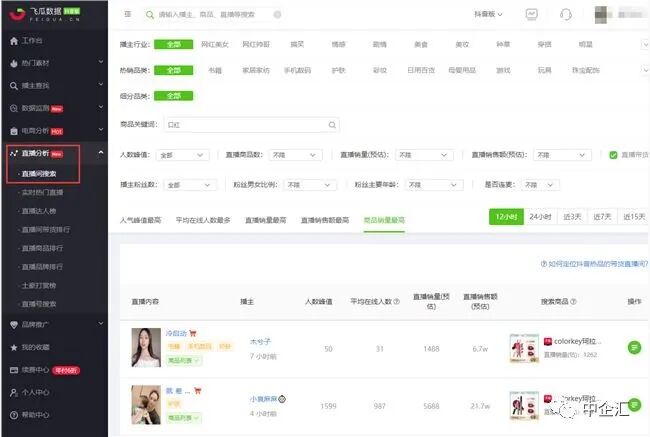
Task: Click the Feigua logo in header
Action: pyautogui.click(x=45, y=14)
